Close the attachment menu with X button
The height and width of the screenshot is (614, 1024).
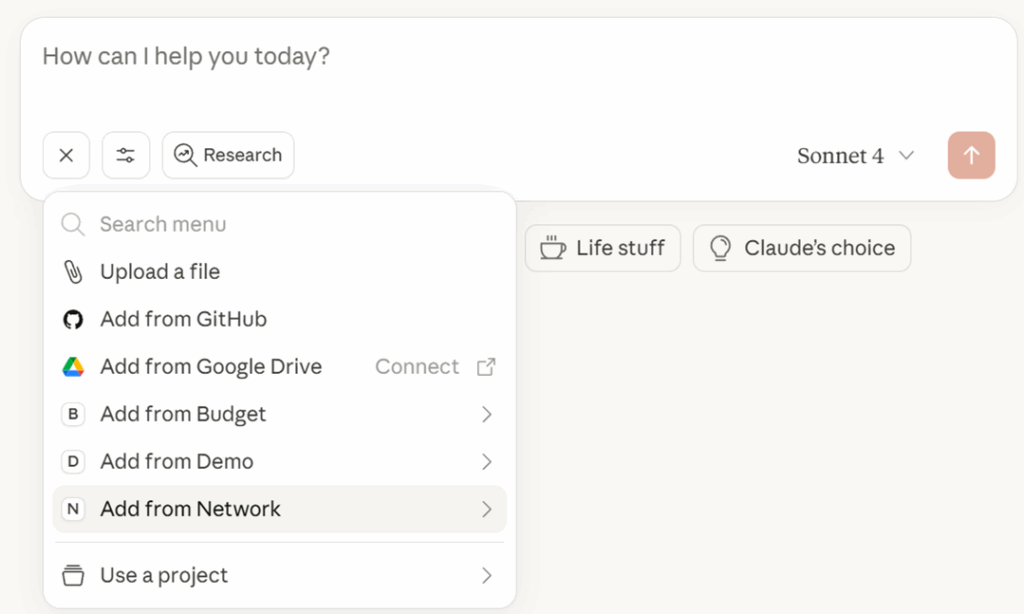tap(66, 155)
